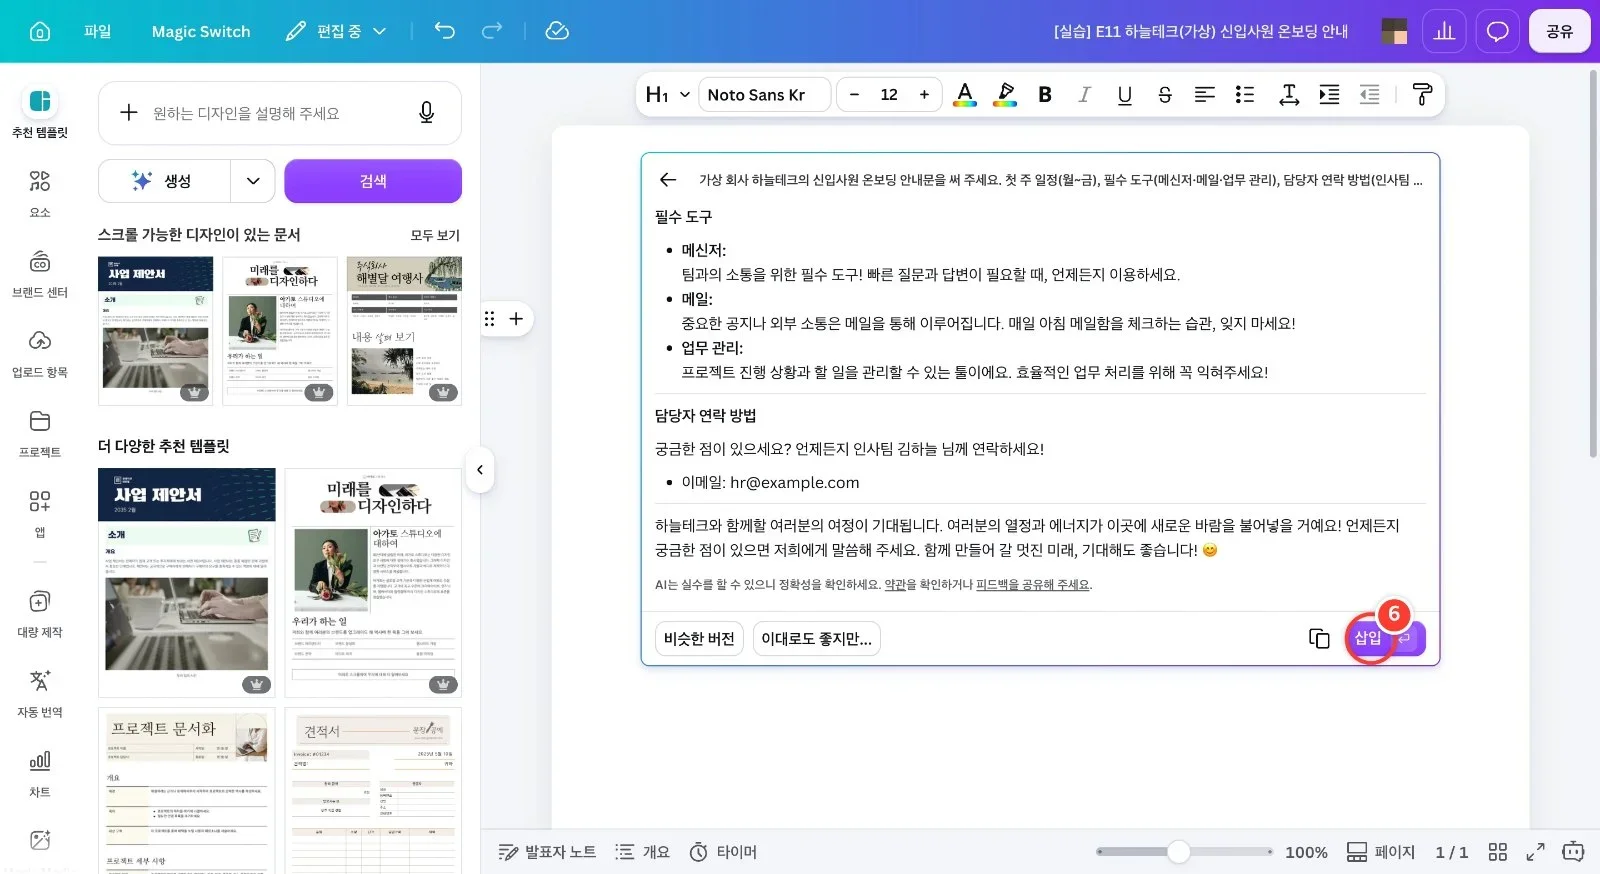Screen dimensions: 1600x874
Task: Click the microphone voice input icon
Action: (427, 113)
